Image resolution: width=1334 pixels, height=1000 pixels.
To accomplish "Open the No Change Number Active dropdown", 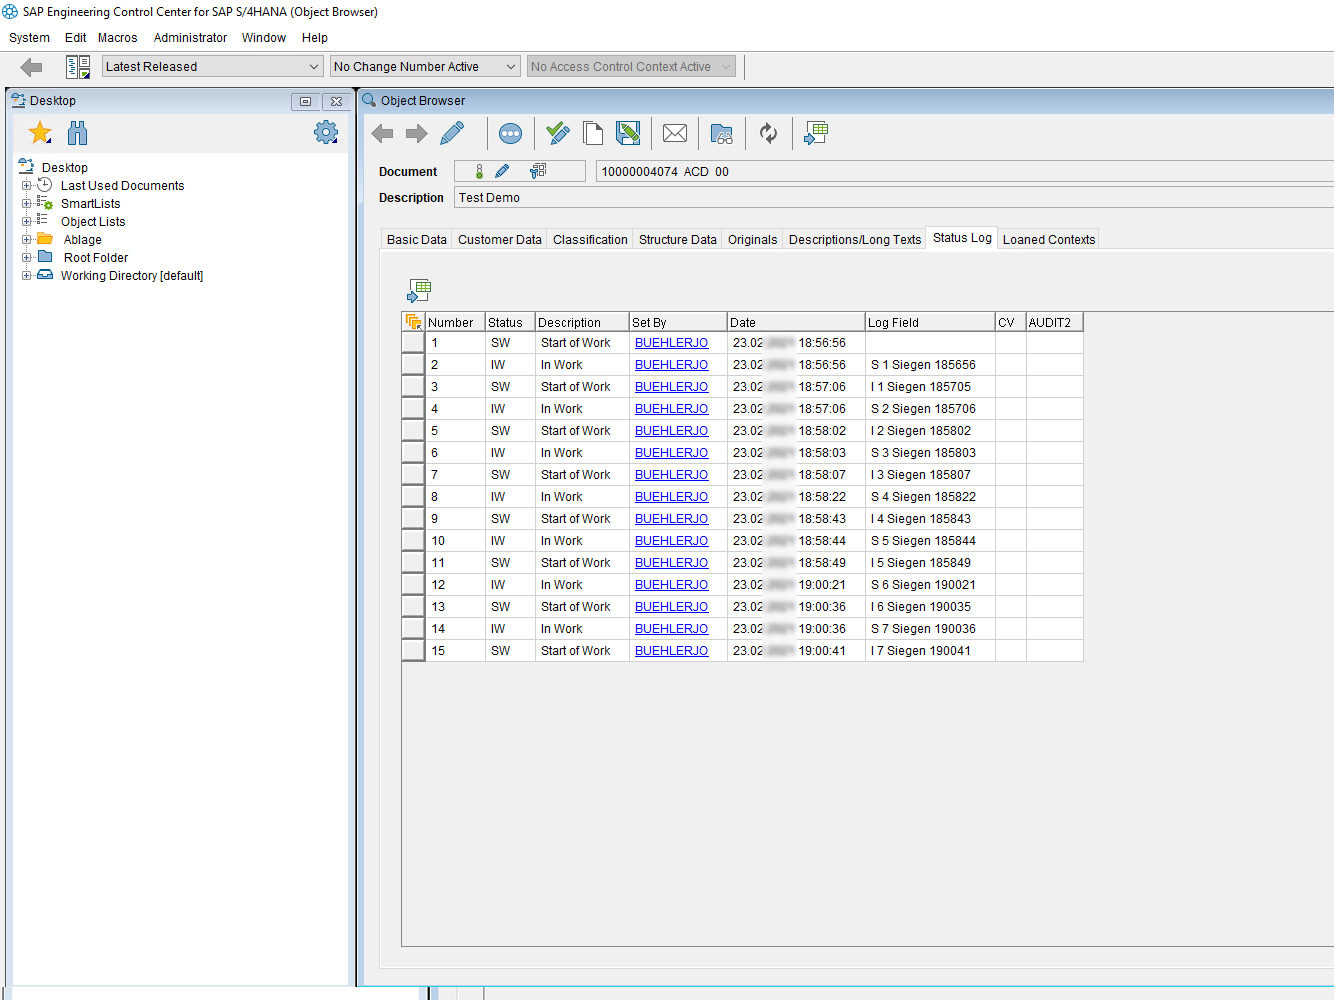I will click(x=425, y=67).
